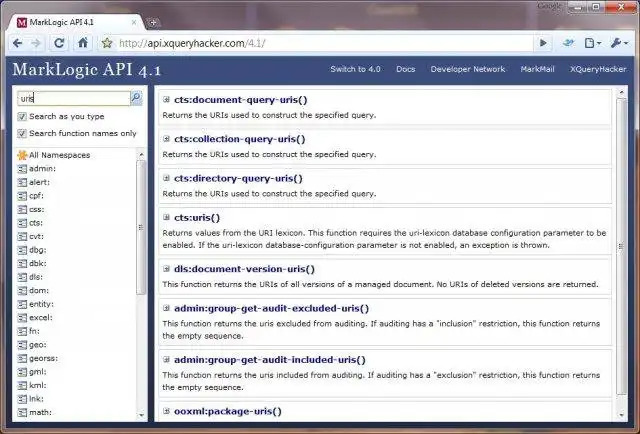Click the fn: namespace icon
This screenshot has width=640, height=434.
22,331
